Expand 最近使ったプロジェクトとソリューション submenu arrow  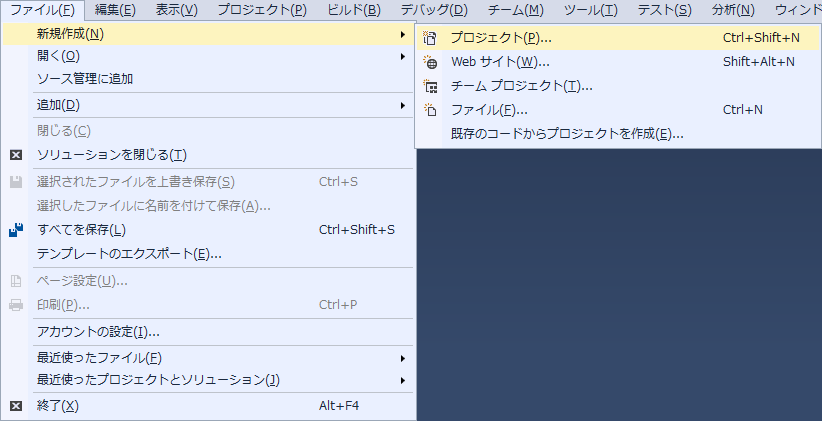402,380
